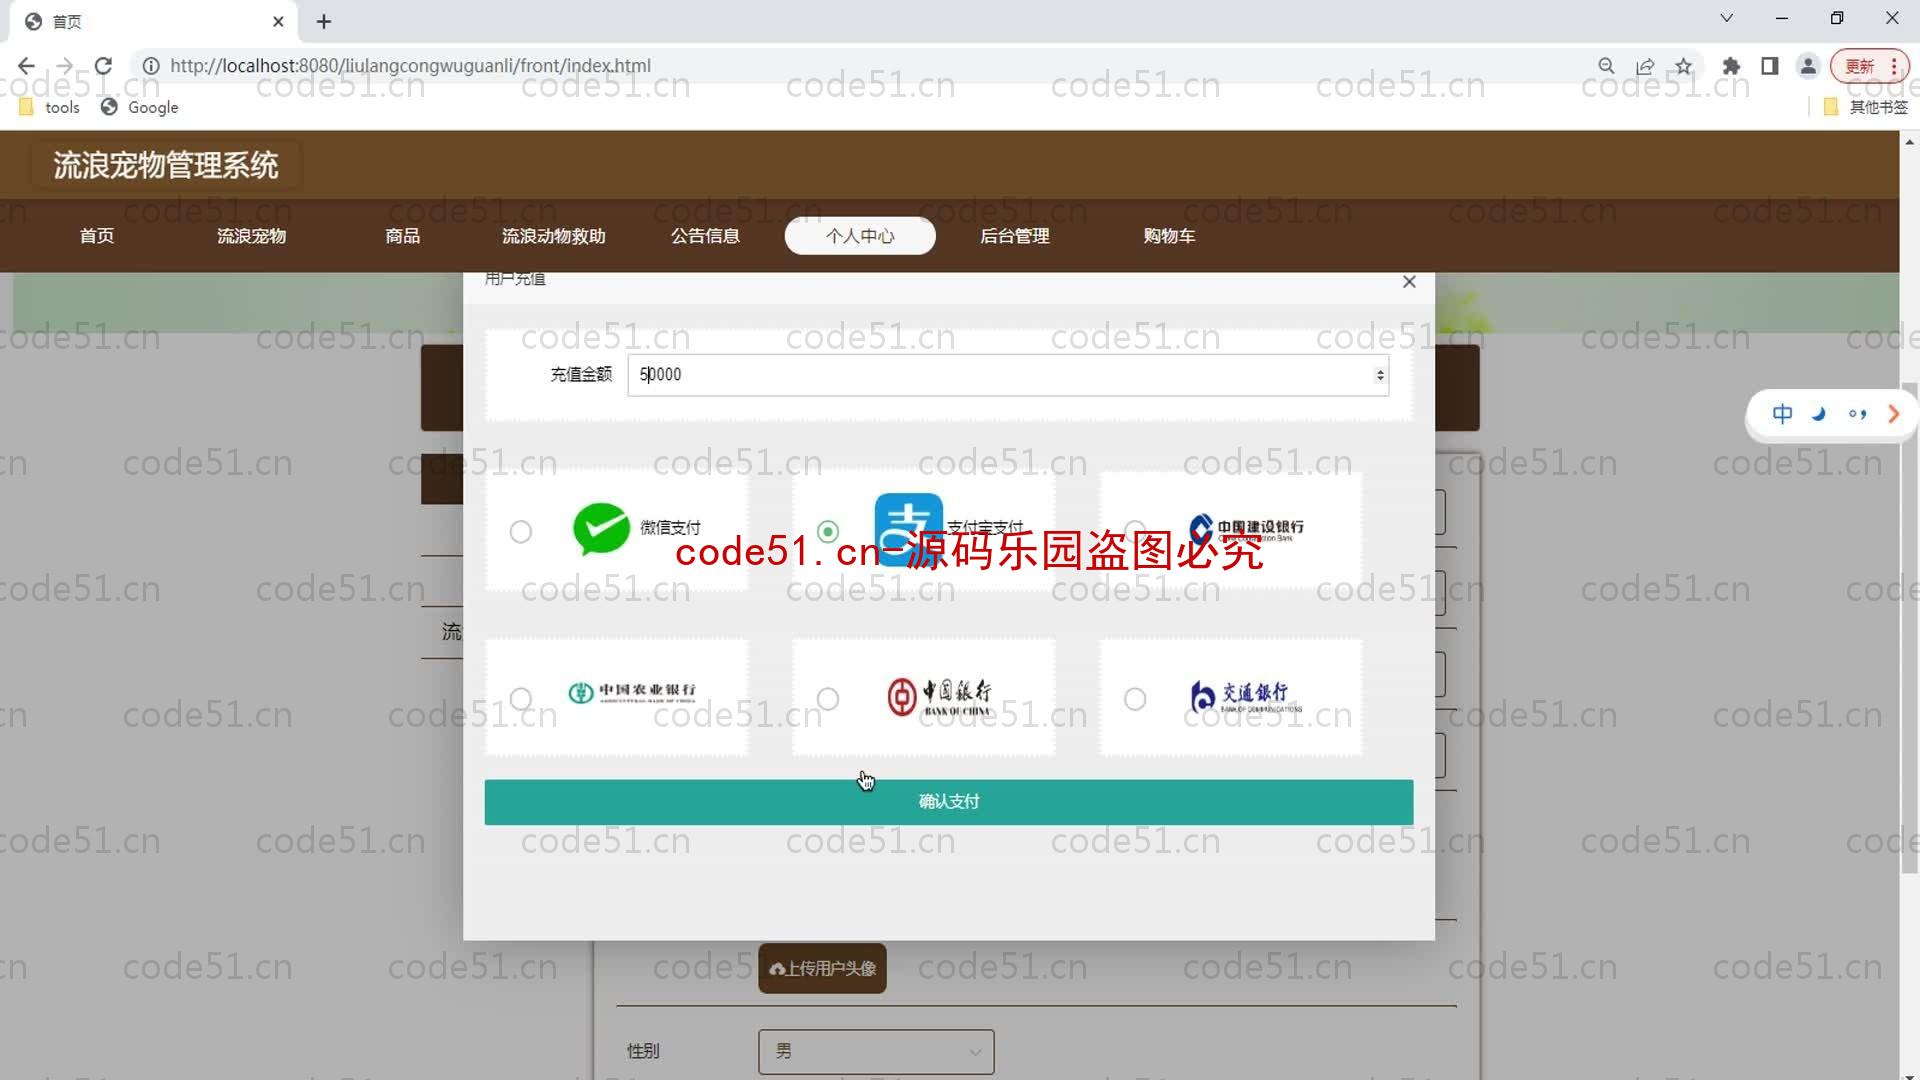Click the amount field spinner arrows
Screen dimensions: 1920x1080
pos(1380,375)
